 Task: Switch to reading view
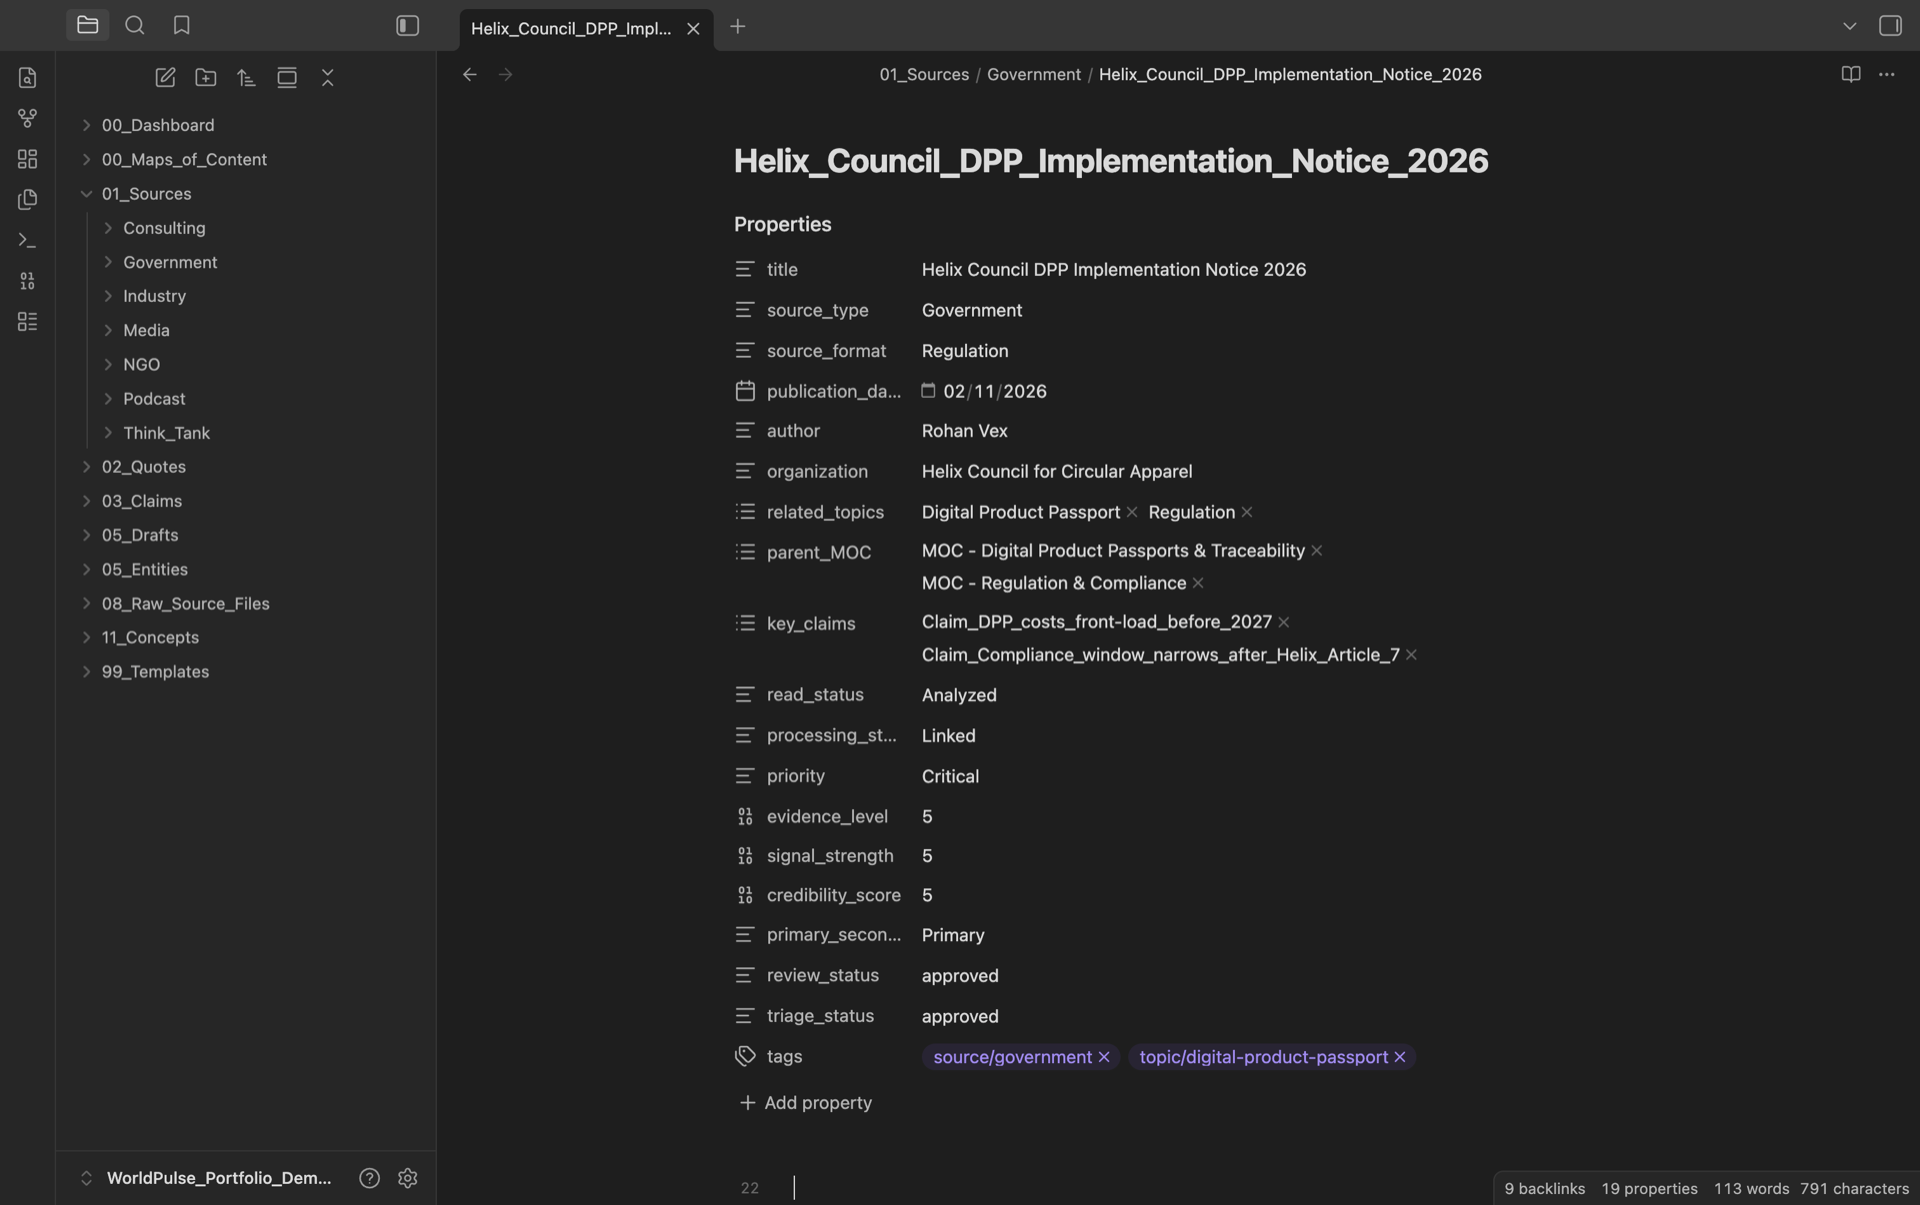1850,74
